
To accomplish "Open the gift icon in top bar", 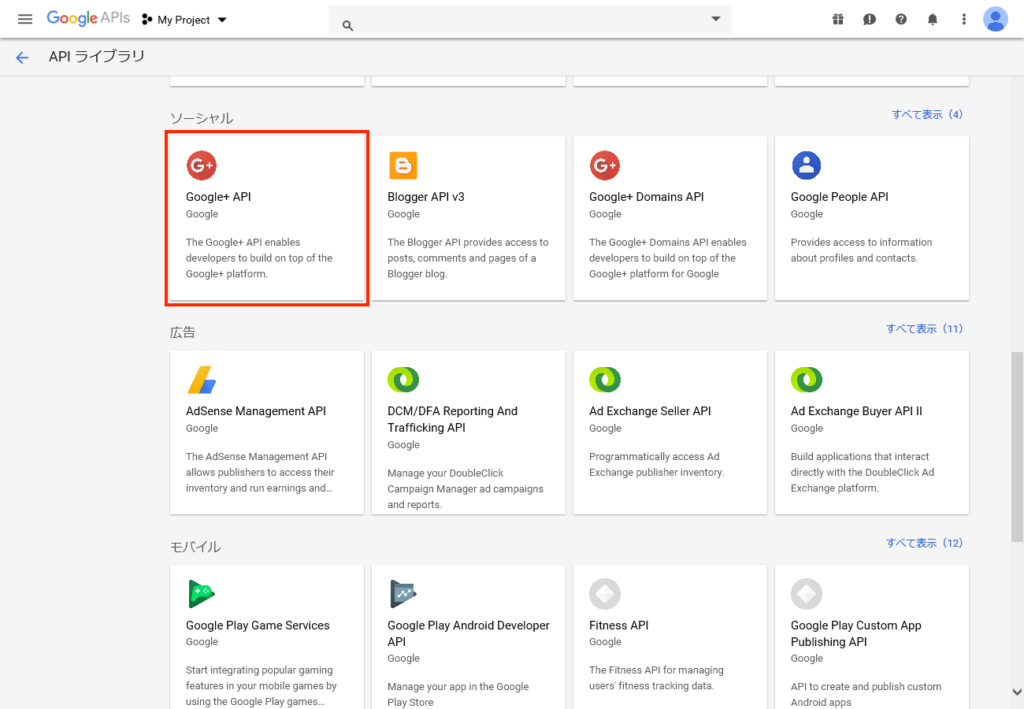I will pyautogui.click(x=837, y=19).
